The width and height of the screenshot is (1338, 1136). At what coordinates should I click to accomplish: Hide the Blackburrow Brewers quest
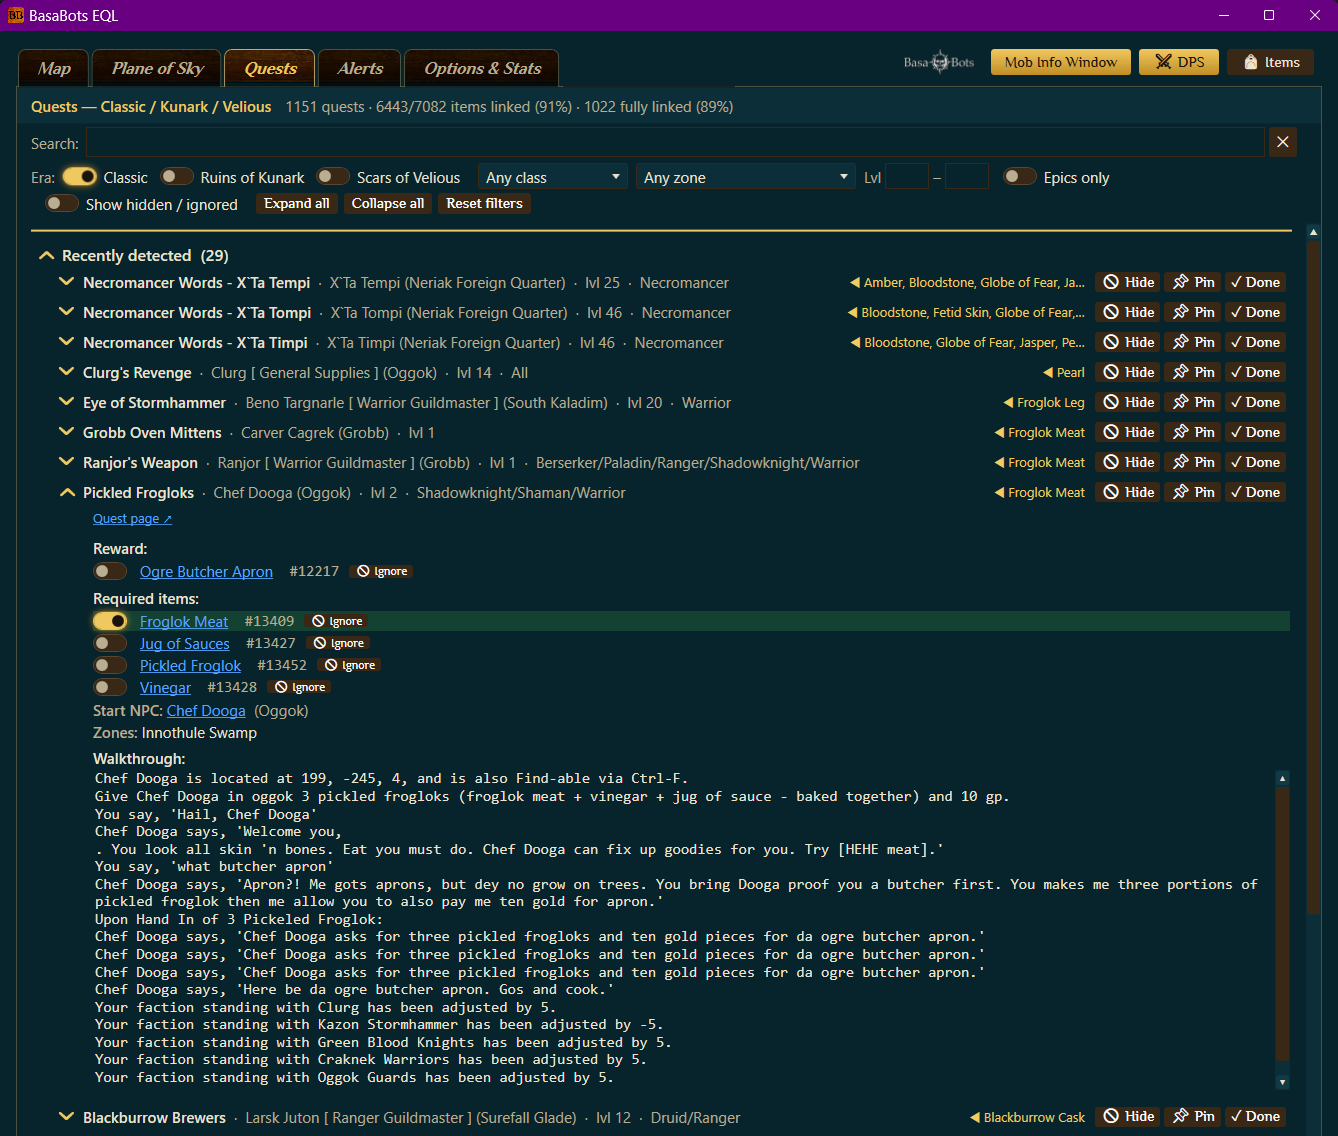pyautogui.click(x=1128, y=1116)
